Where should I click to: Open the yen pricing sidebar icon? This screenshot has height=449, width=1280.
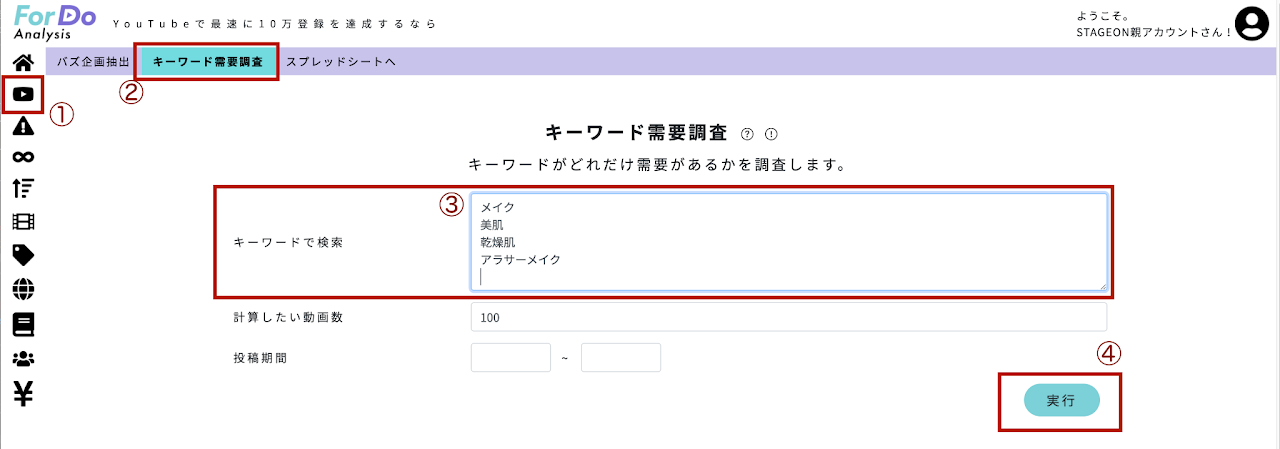tap(23, 393)
